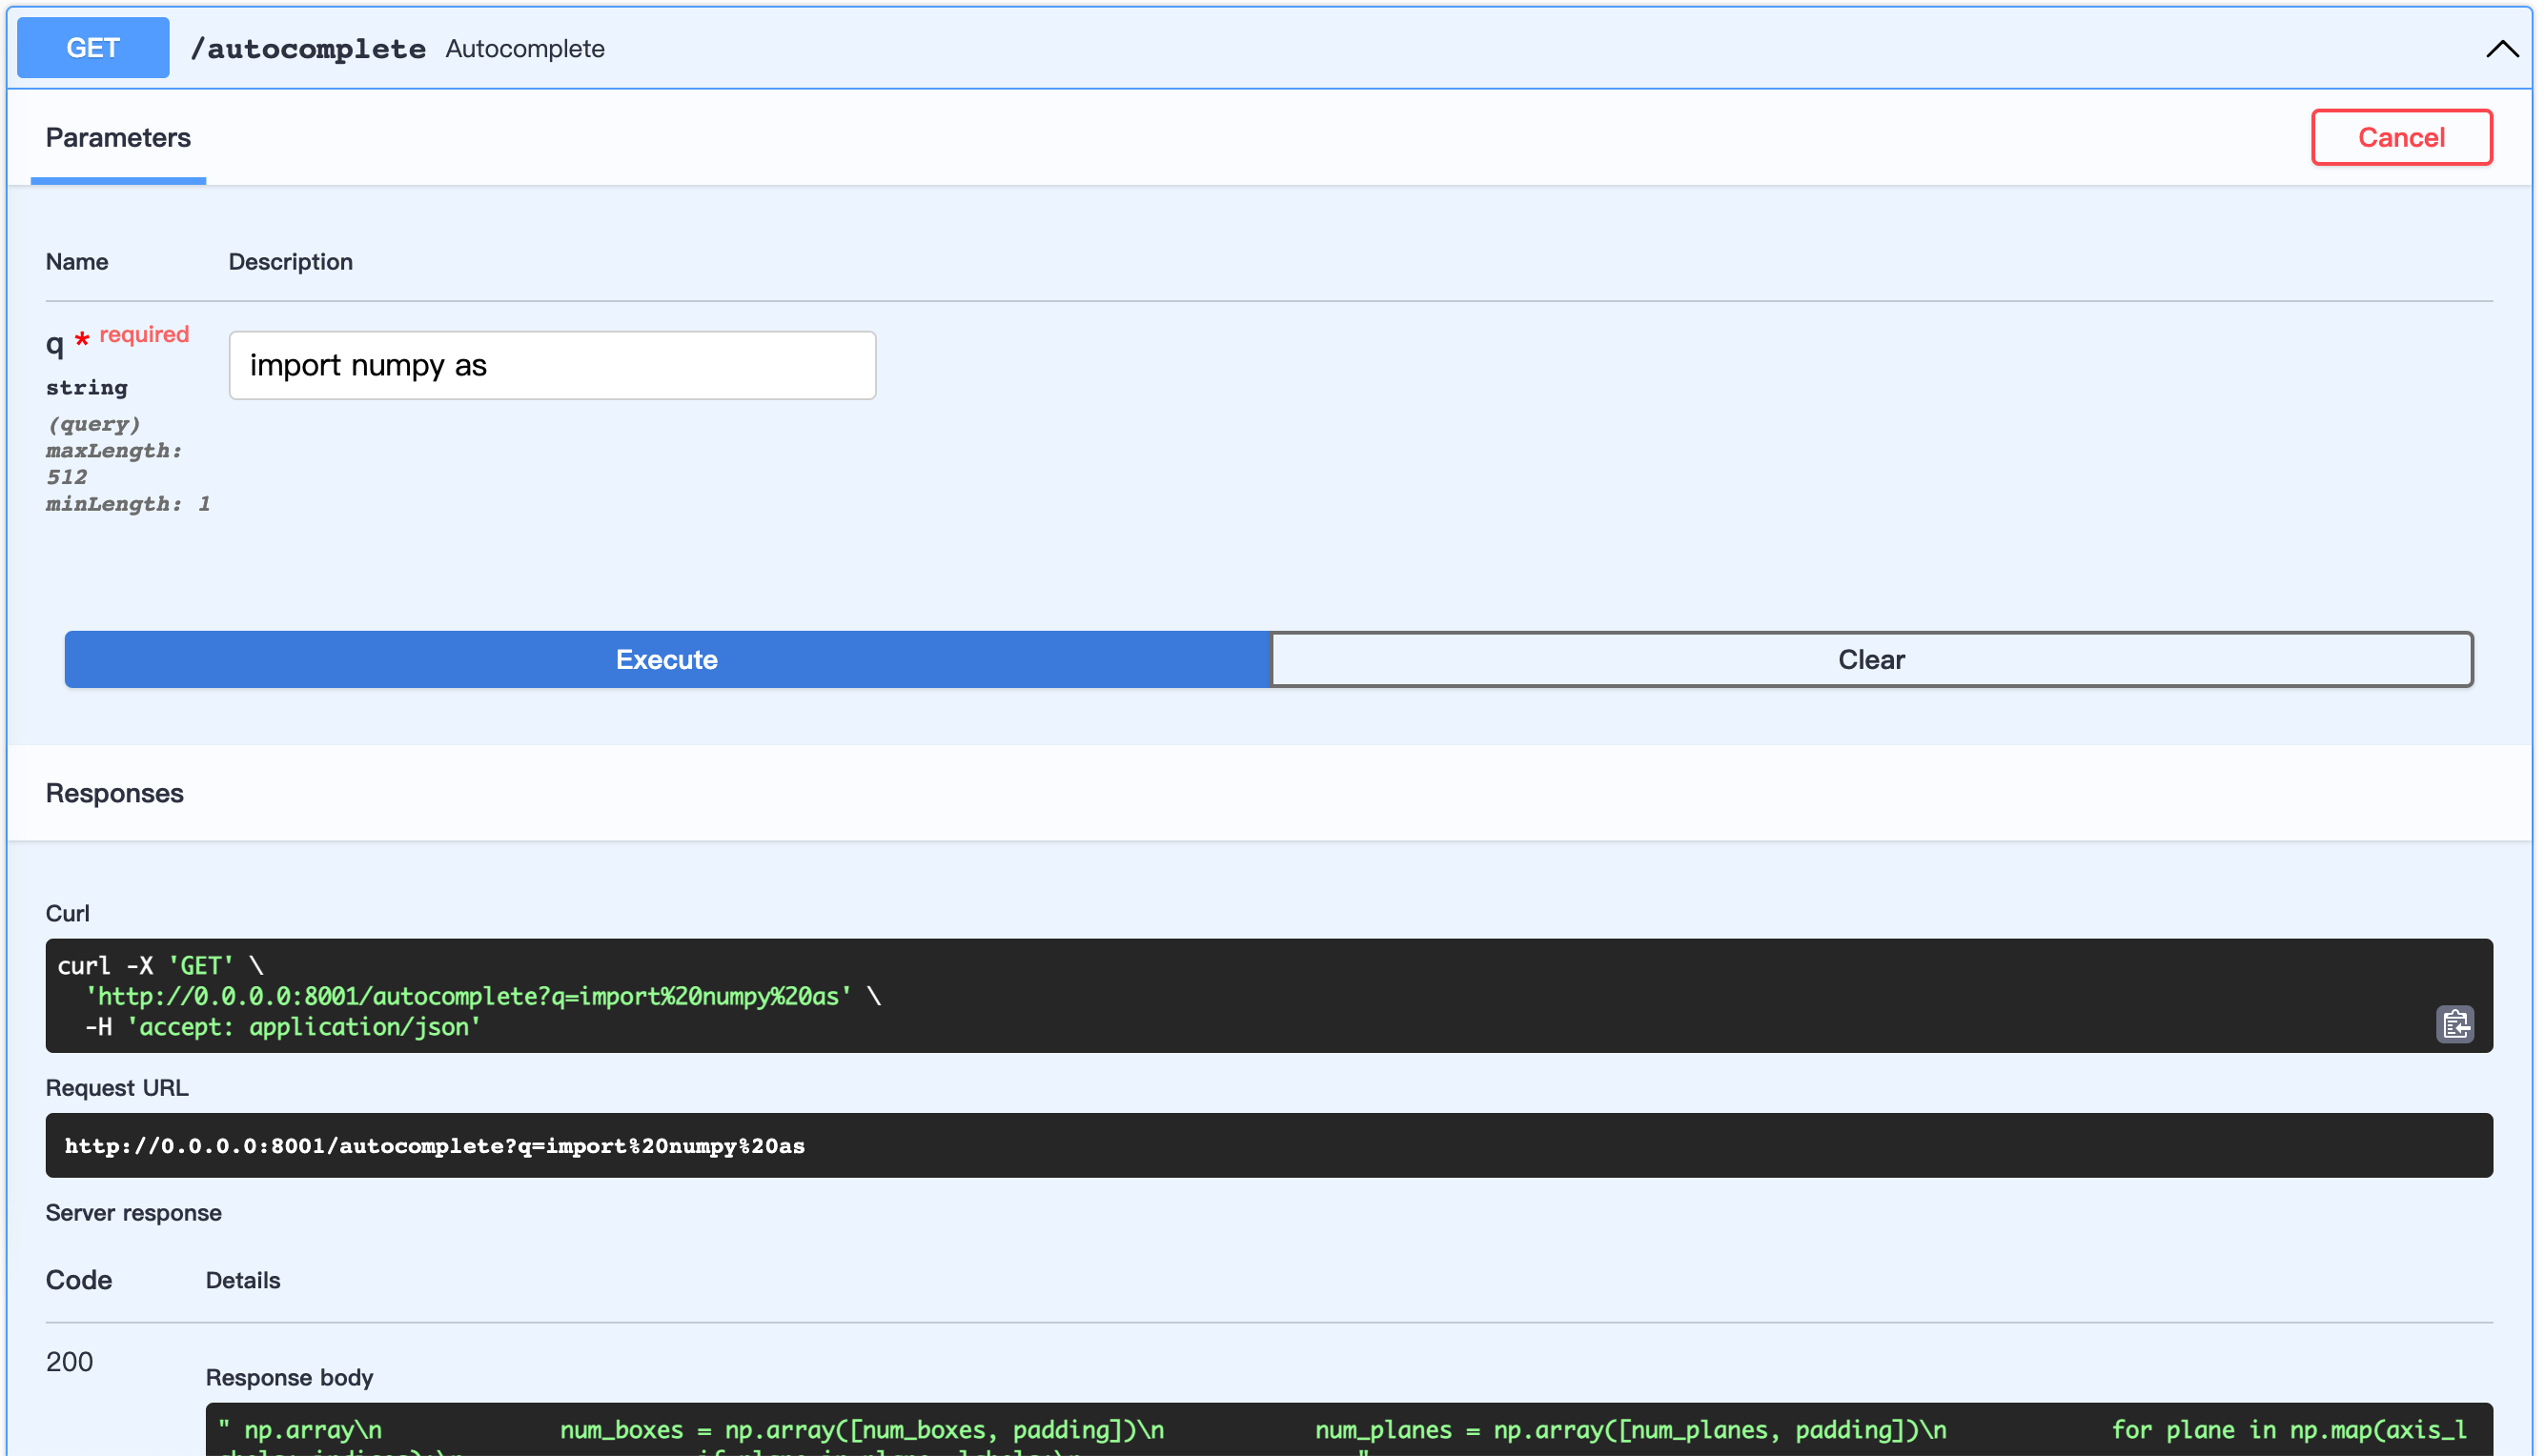Clear the previous response with Clear

[x=1871, y=660]
